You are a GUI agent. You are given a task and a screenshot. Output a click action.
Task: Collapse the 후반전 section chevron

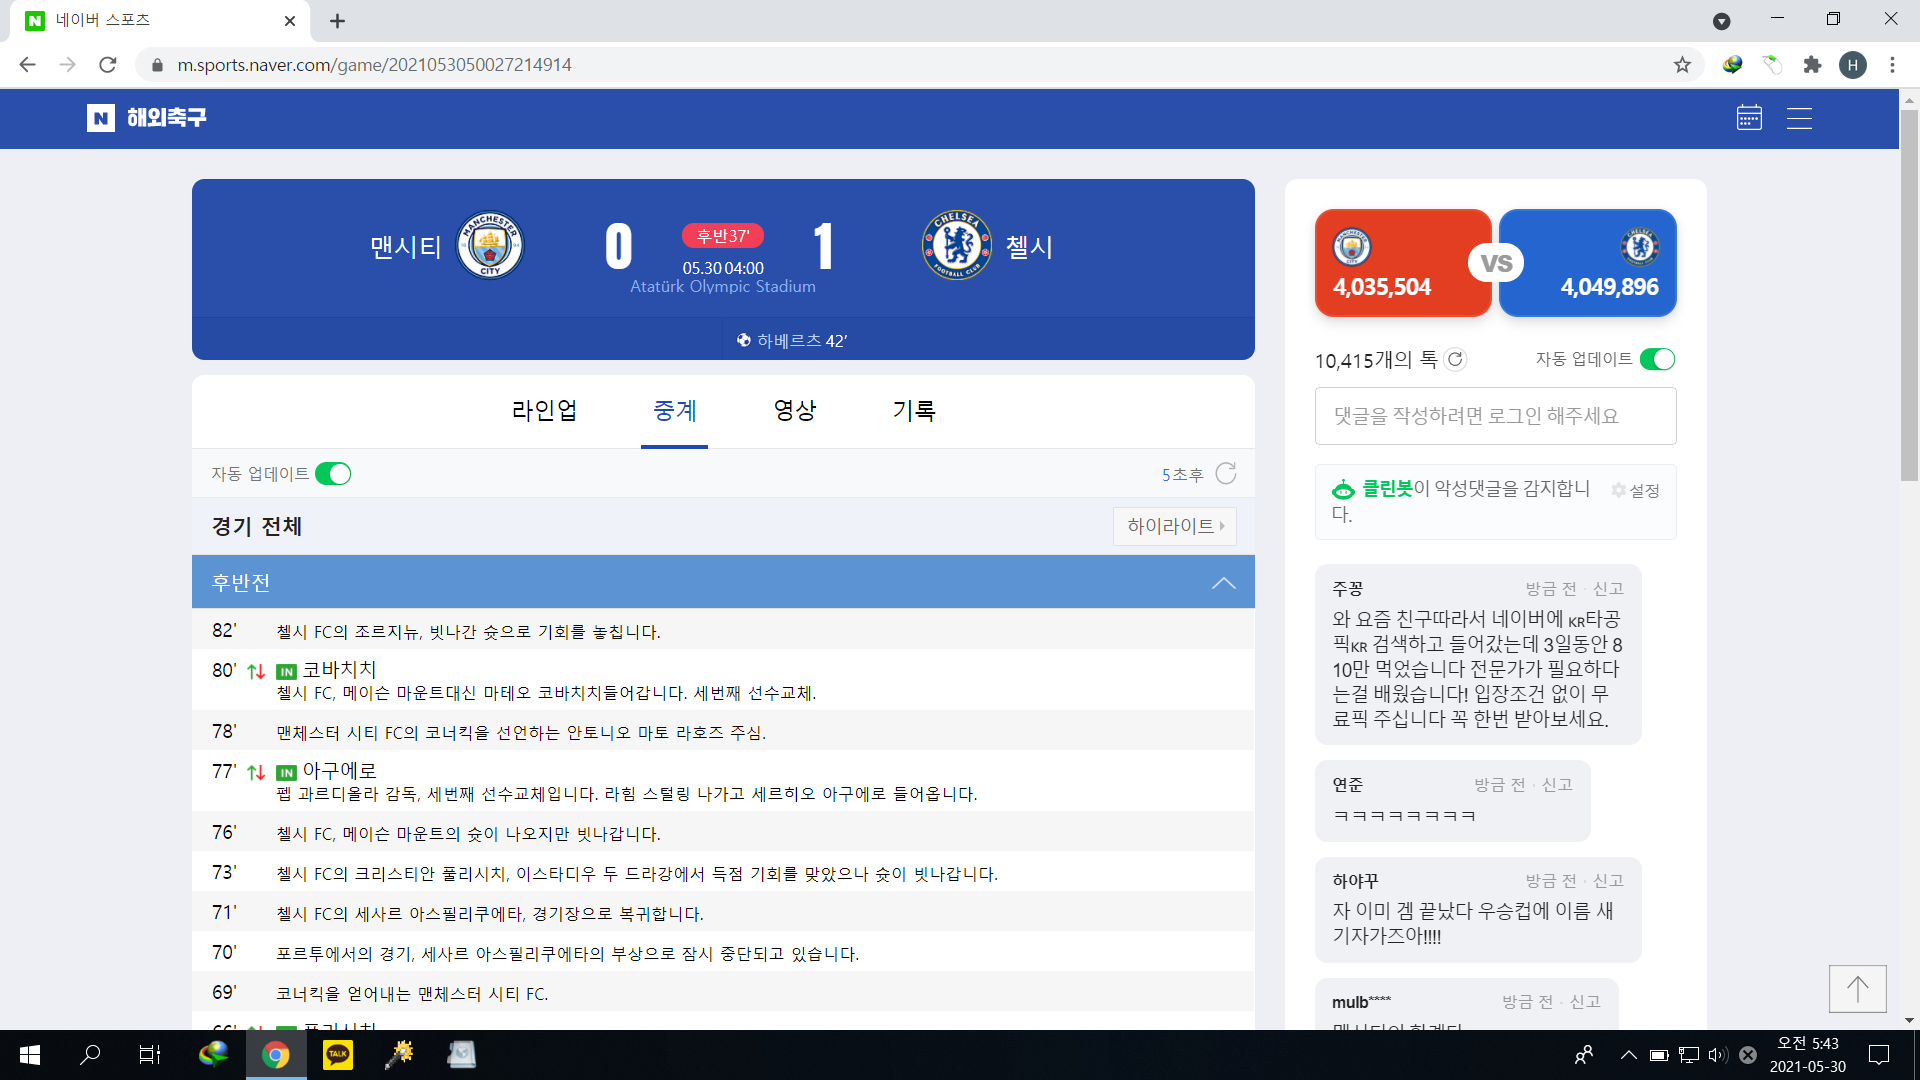tap(1224, 583)
